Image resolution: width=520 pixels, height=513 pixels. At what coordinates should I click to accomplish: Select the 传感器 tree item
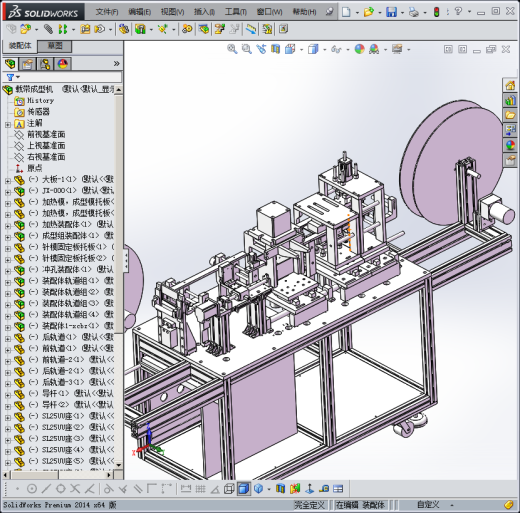(x=38, y=112)
